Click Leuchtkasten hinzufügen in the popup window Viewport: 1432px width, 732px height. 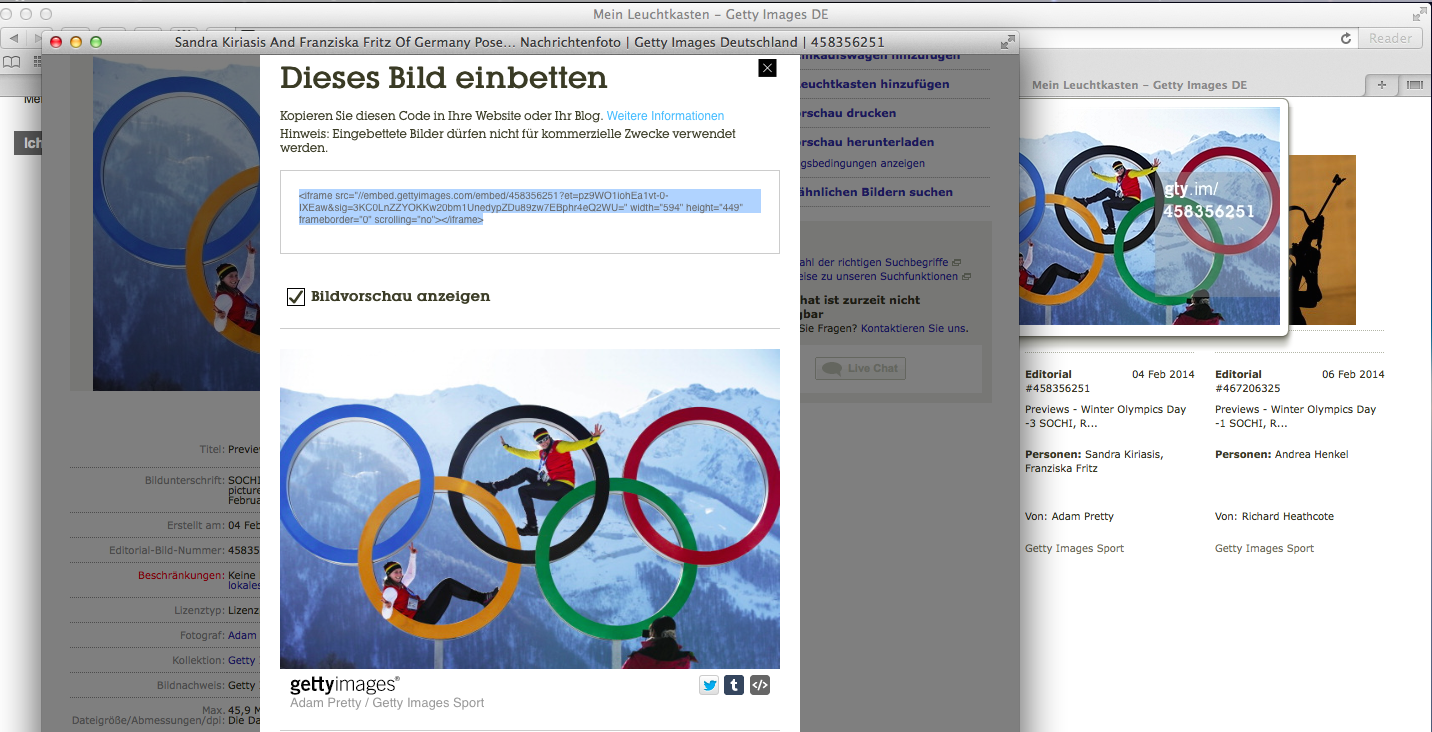tap(875, 84)
